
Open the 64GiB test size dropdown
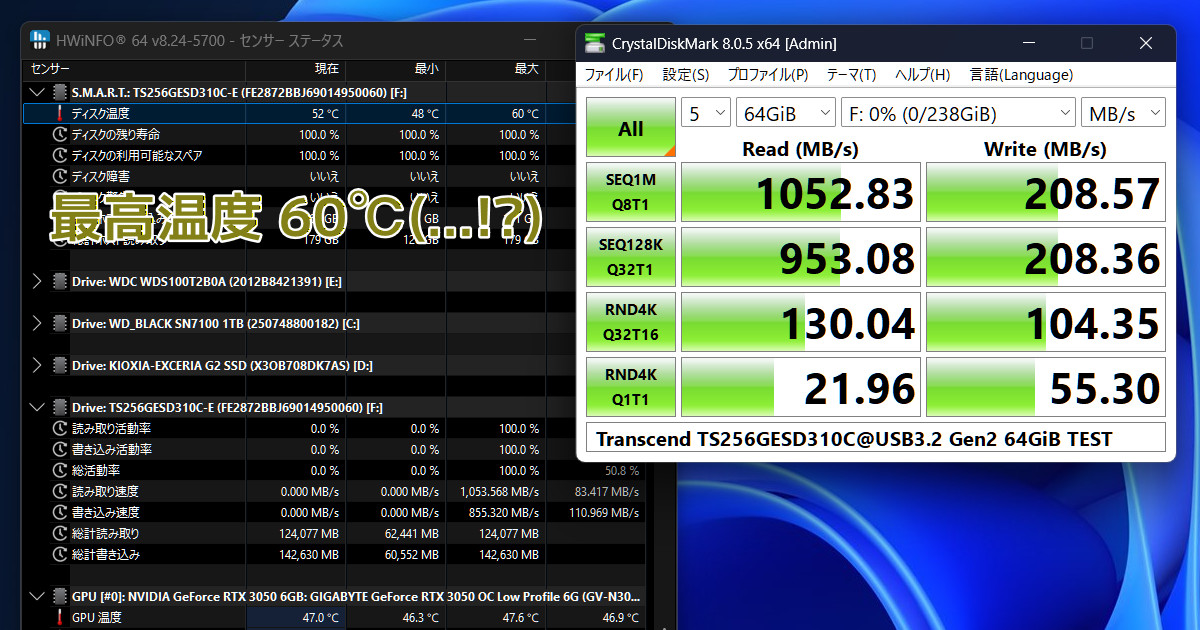click(x=785, y=113)
